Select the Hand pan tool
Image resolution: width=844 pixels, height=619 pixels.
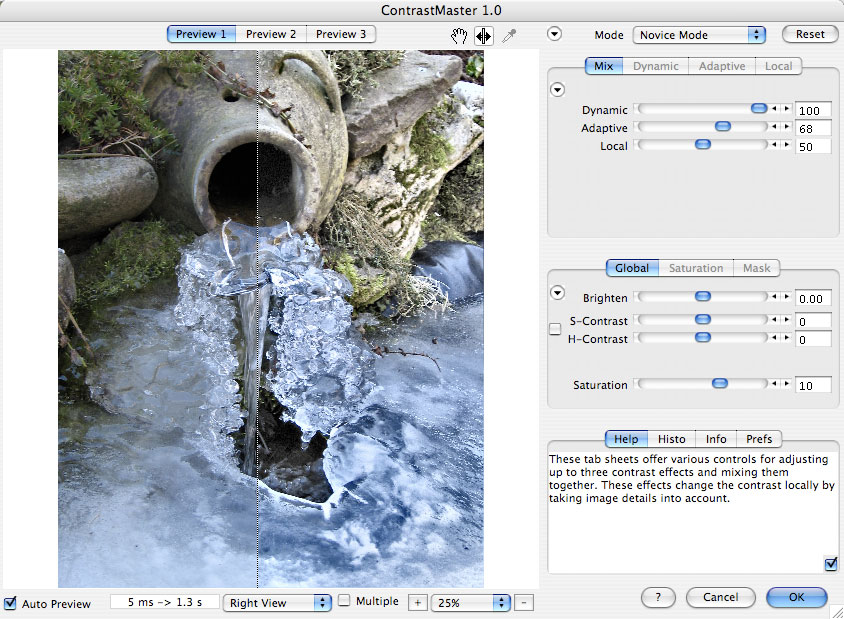click(x=460, y=35)
